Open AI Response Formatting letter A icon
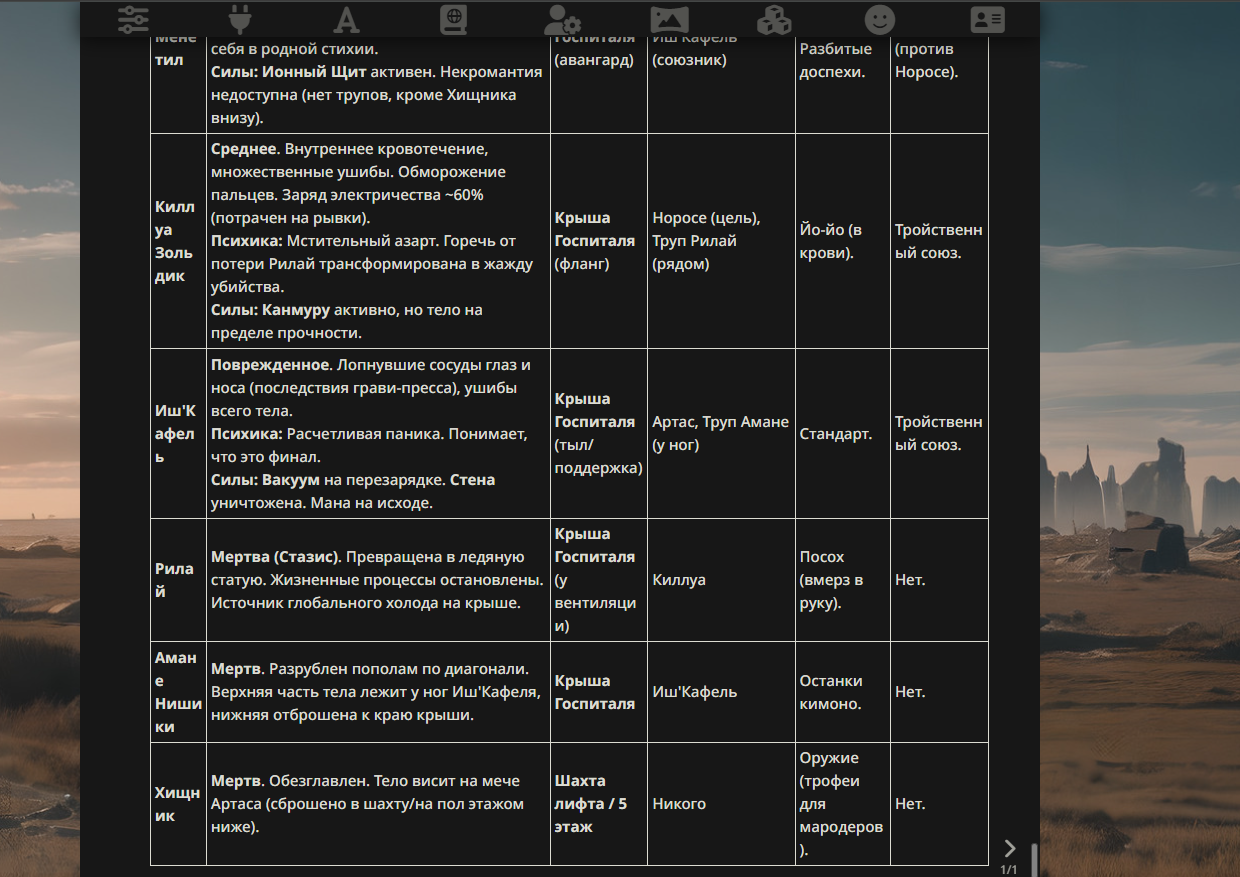1240x877 pixels. [x=345, y=19]
